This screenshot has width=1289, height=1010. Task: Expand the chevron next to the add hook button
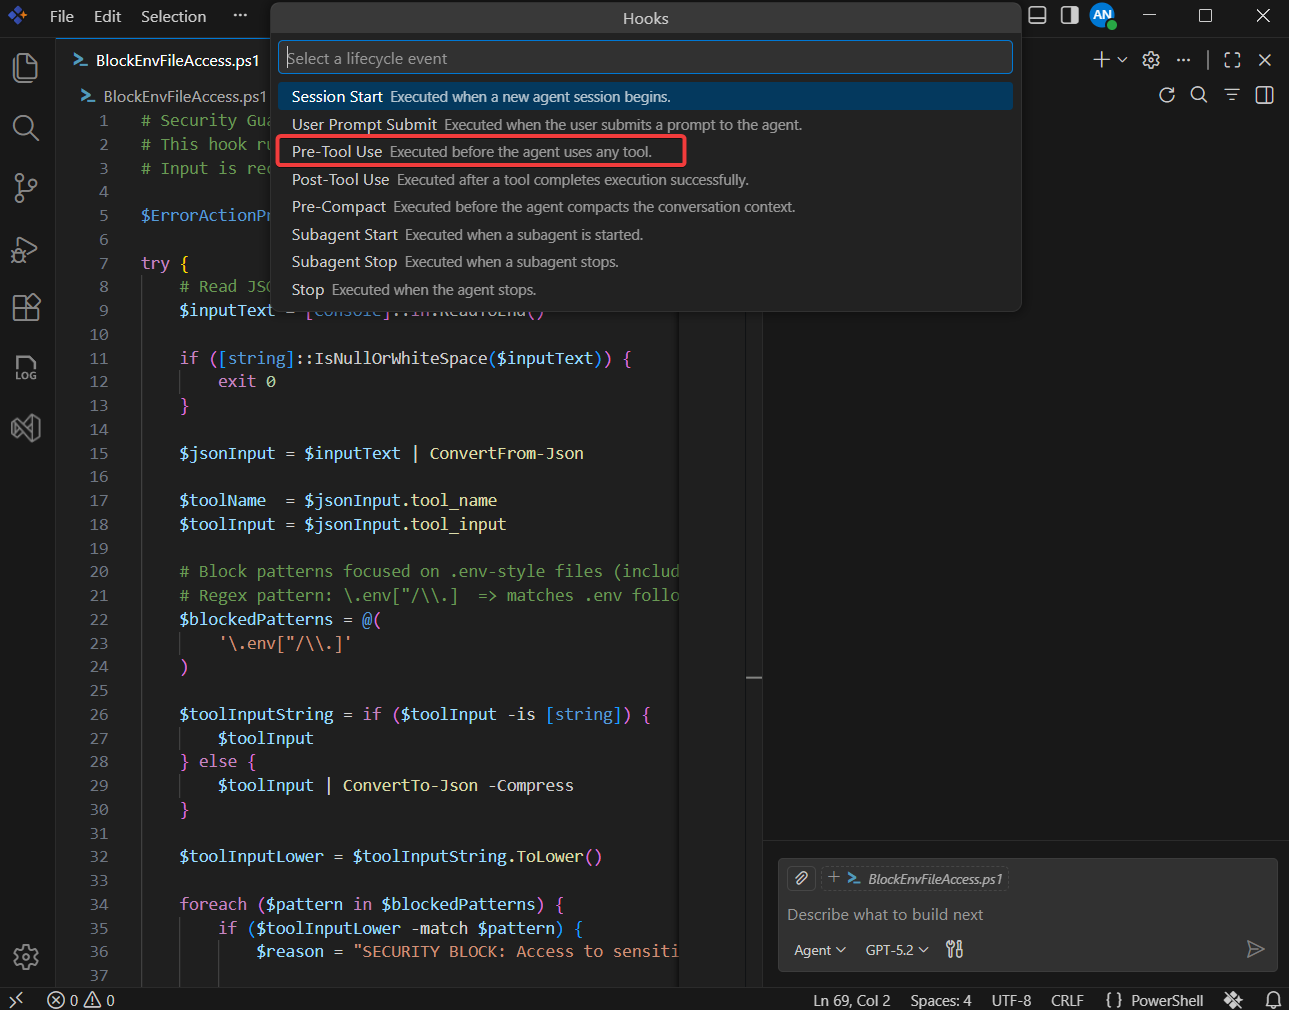click(1120, 60)
